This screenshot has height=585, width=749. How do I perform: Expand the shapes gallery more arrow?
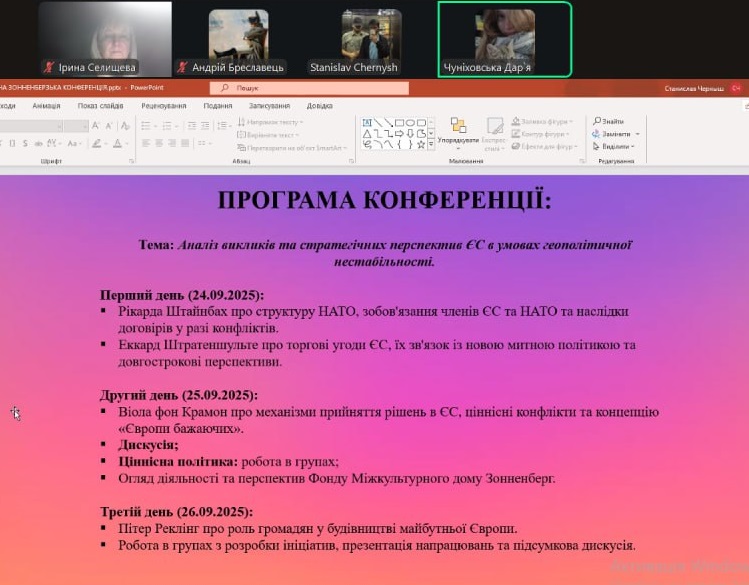[x=432, y=145]
